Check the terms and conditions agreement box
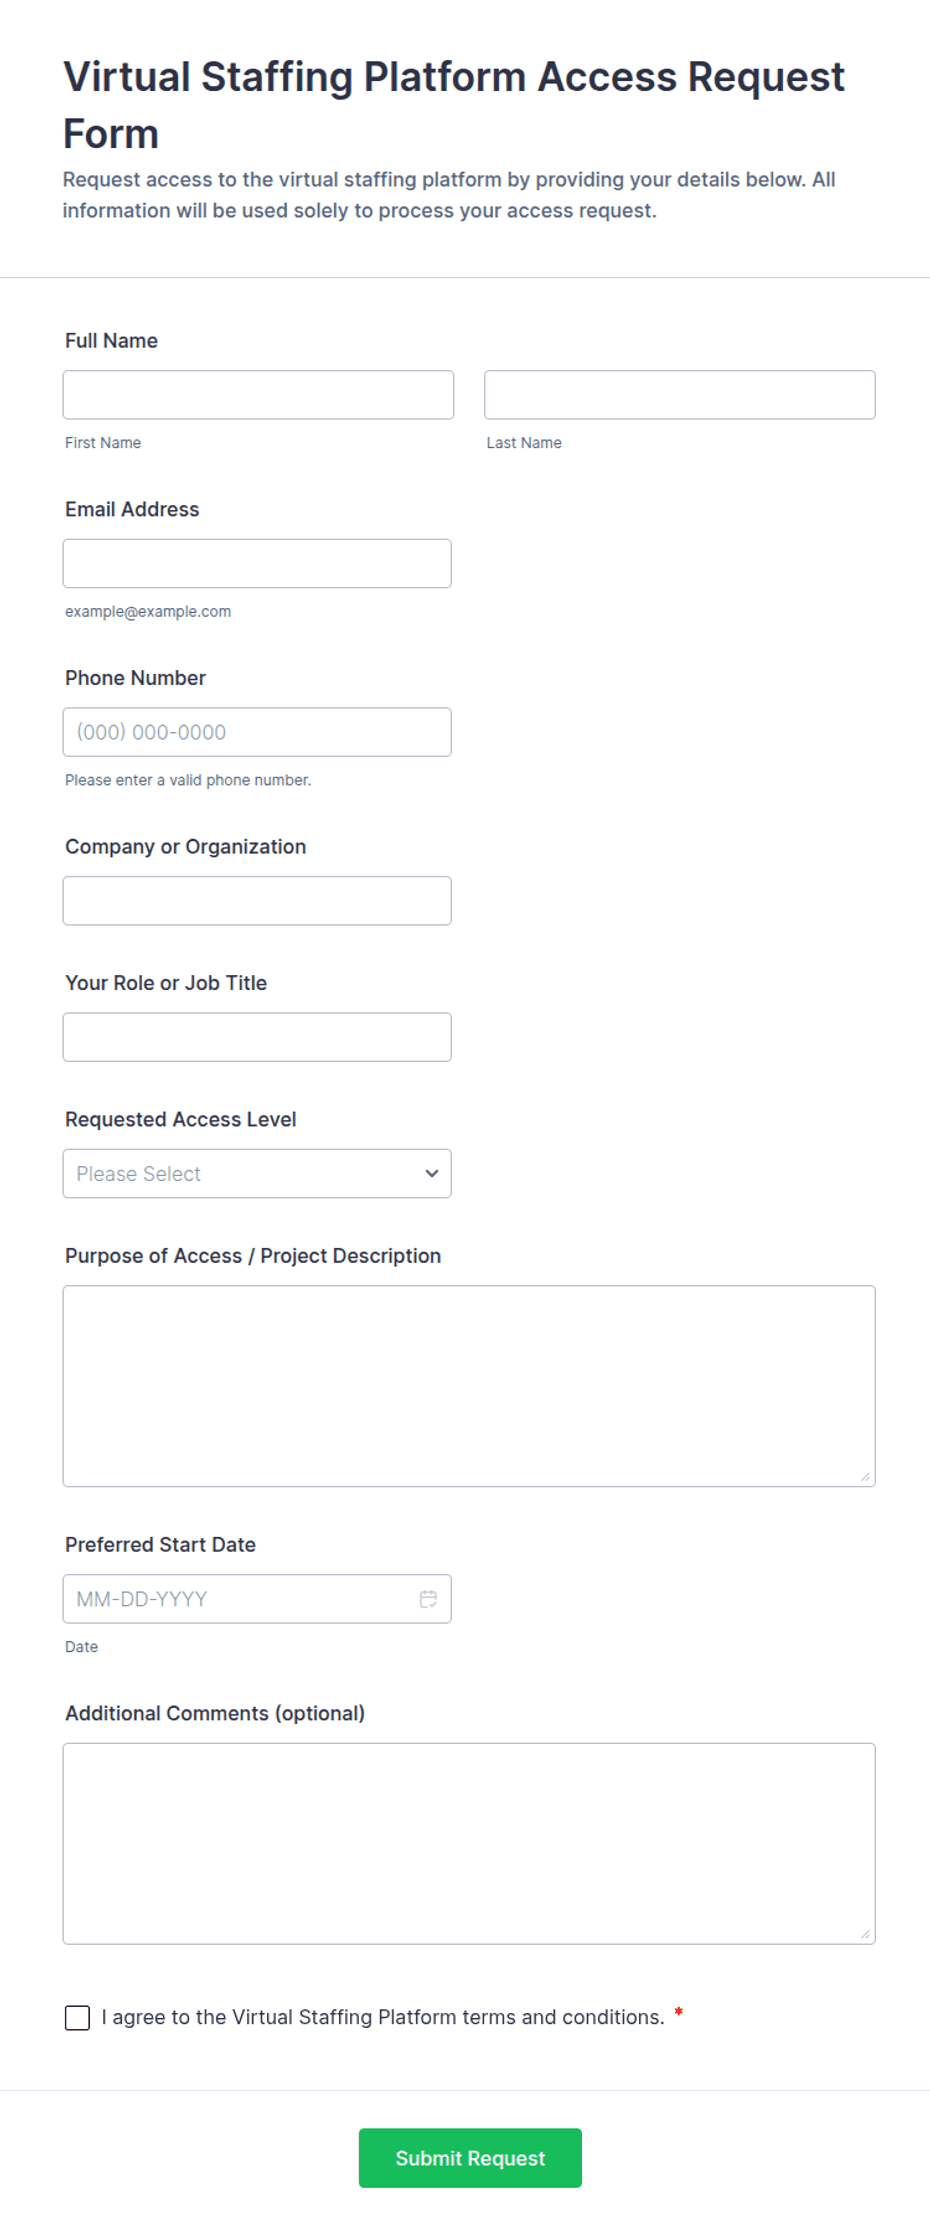The image size is (930, 2237). [x=77, y=2018]
